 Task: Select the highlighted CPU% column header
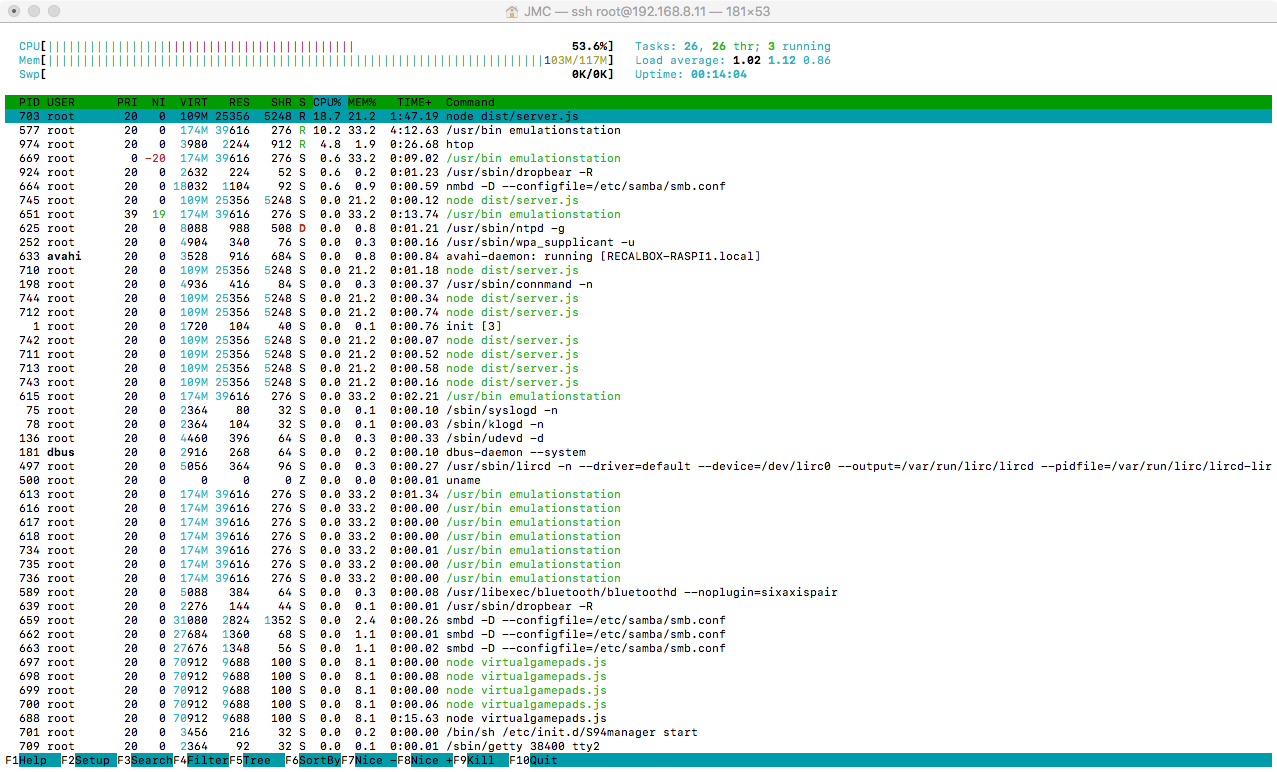tap(327, 102)
